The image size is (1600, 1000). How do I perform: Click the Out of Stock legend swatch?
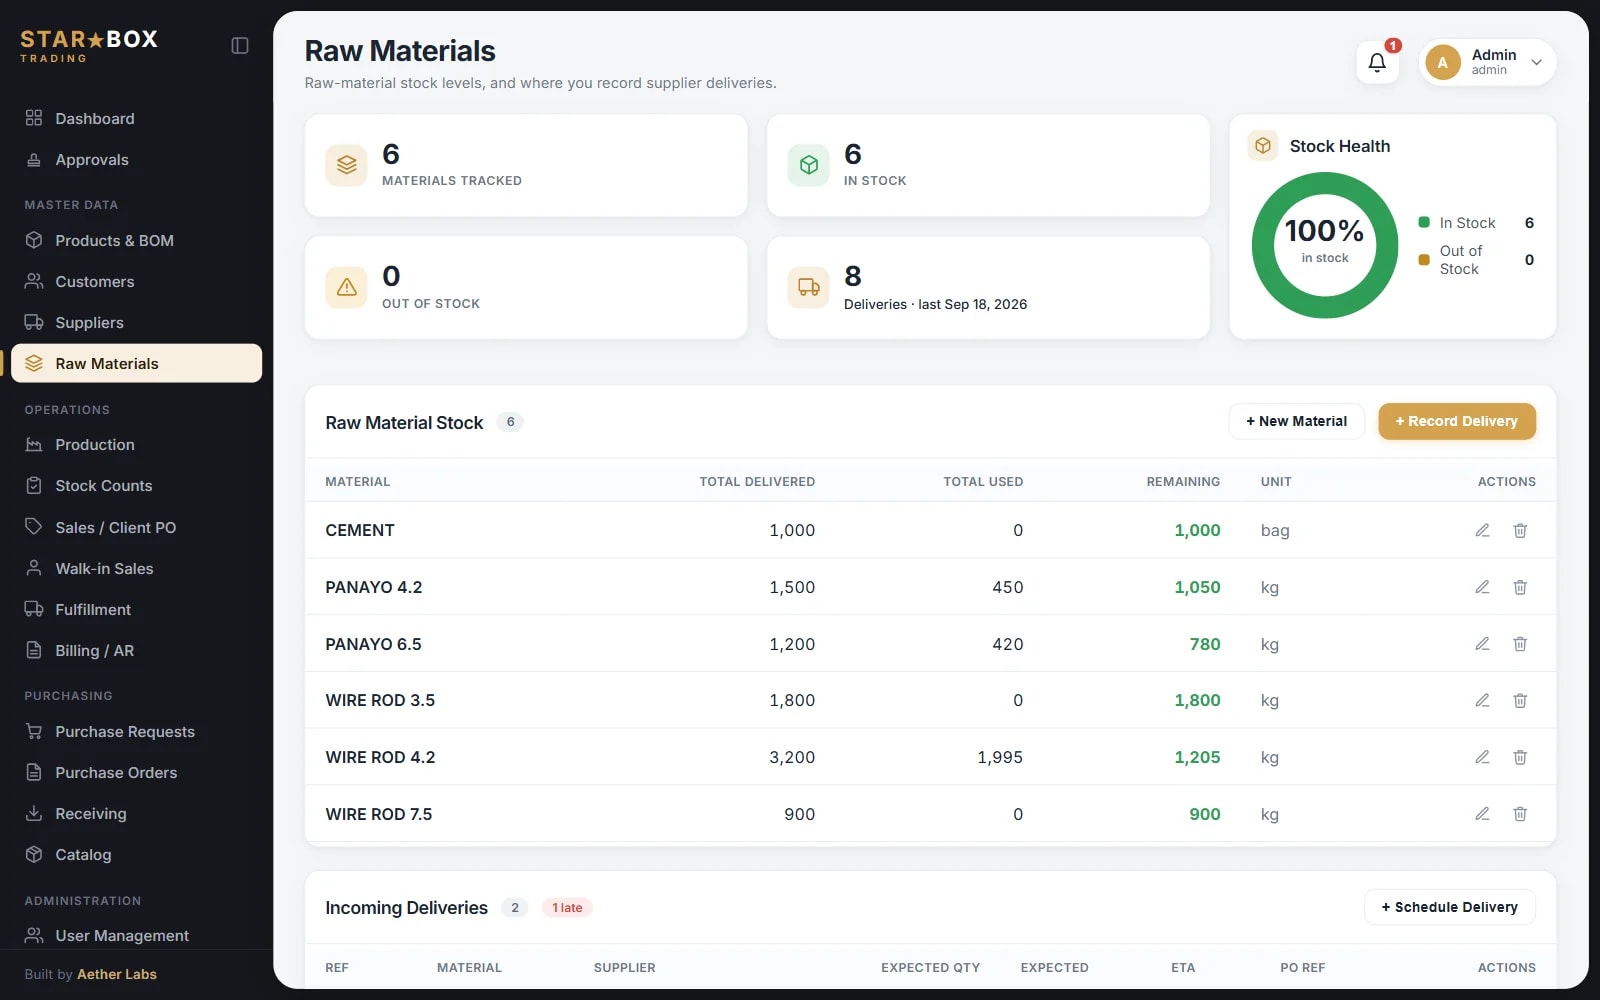point(1424,260)
